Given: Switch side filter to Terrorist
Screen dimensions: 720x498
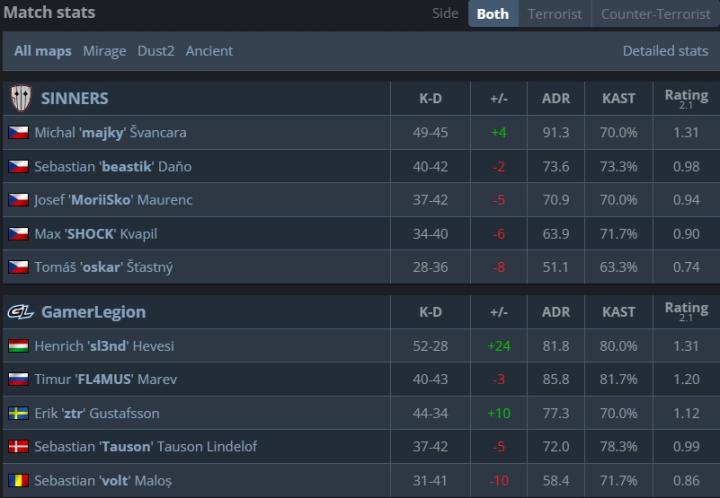Looking at the screenshot, I should 555,14.
